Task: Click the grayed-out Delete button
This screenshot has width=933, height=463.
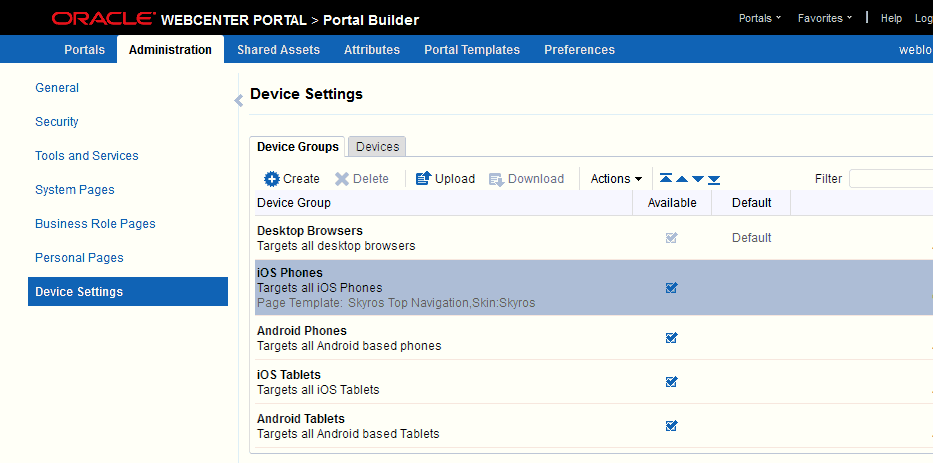Action: pyautogui.click(x=361, y=179)
